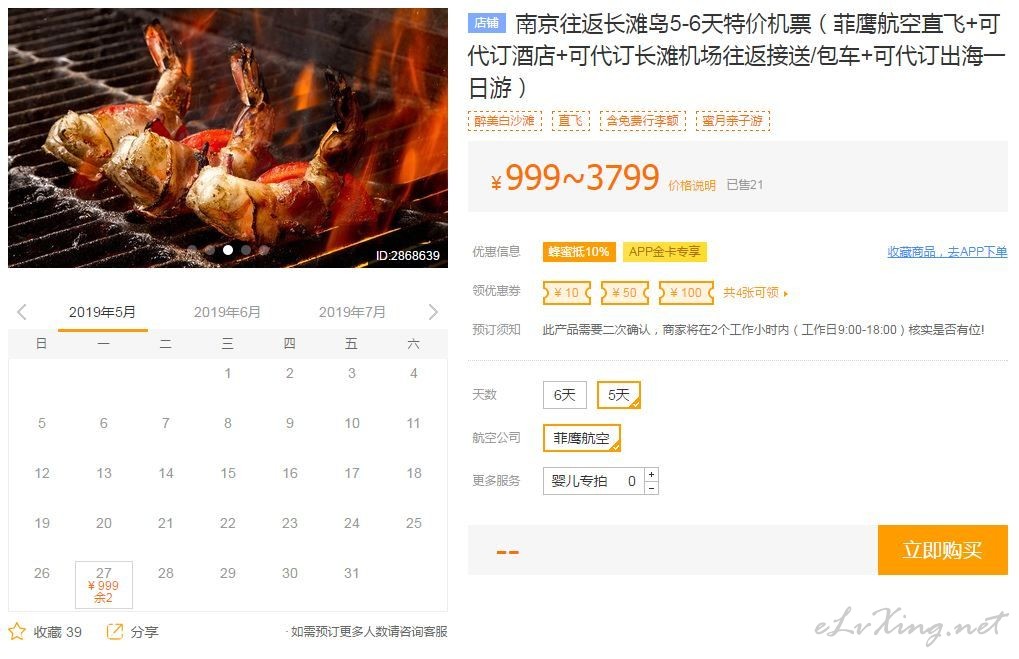Switch calendar to 2019年7月 tab

(x=352, y=312)
